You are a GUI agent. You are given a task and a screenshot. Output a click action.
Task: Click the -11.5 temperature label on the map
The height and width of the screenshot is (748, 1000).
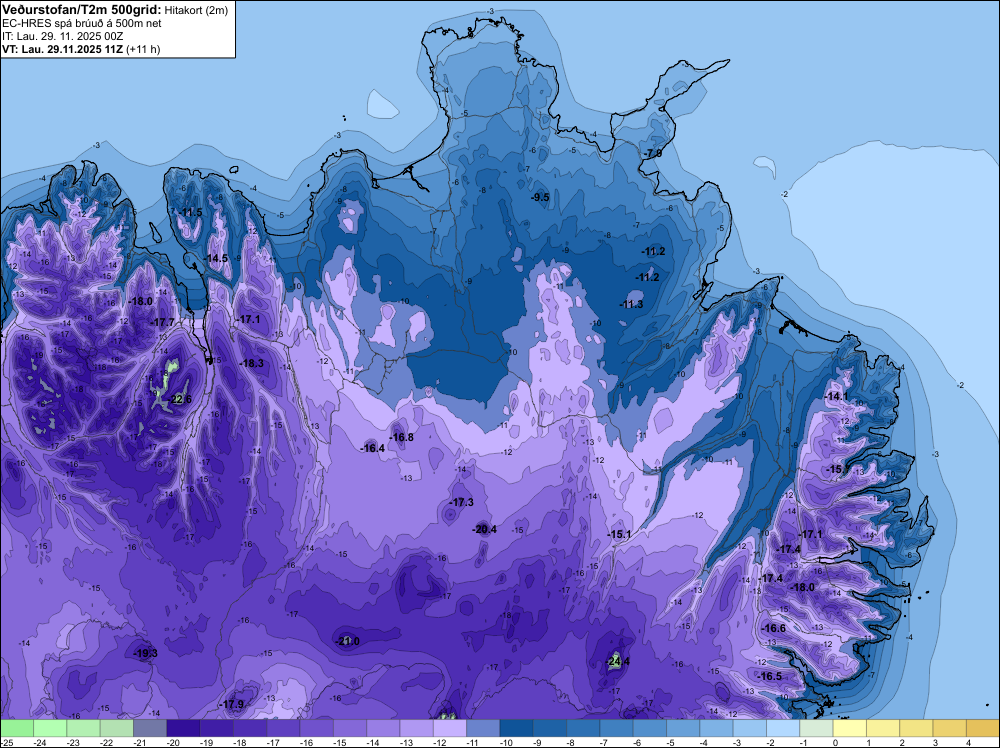click(x=191, y=212)
